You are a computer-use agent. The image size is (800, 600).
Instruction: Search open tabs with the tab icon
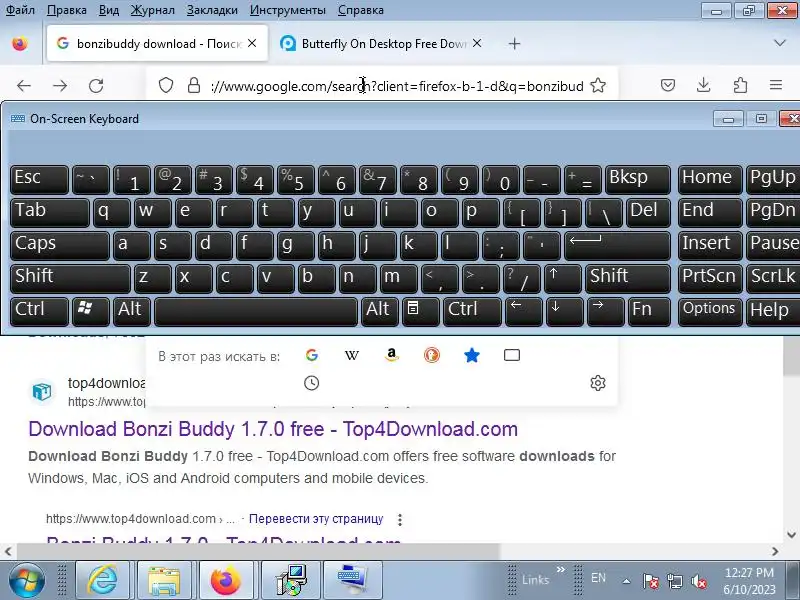pos(512,355)
